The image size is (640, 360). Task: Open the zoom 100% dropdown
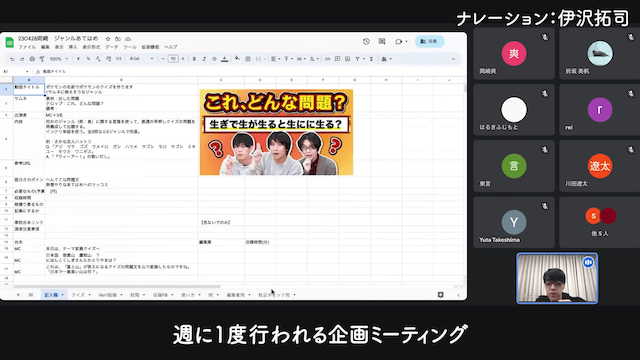click(x=58, y=59)
